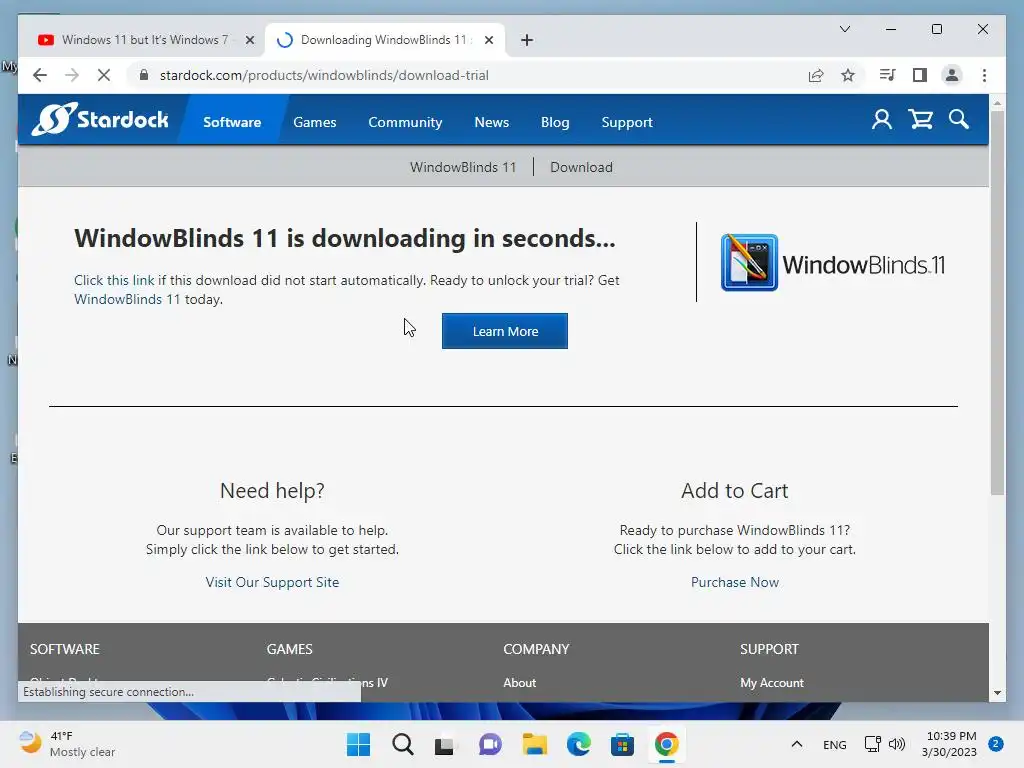Click the WindowBlinds 11 breadcrumb link
Viewport: 1024px width, 768px height.
click(x=463, y=167)
